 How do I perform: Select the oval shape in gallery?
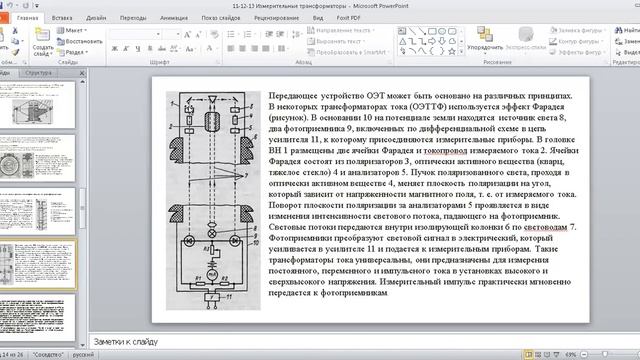[x=442, y=31]
